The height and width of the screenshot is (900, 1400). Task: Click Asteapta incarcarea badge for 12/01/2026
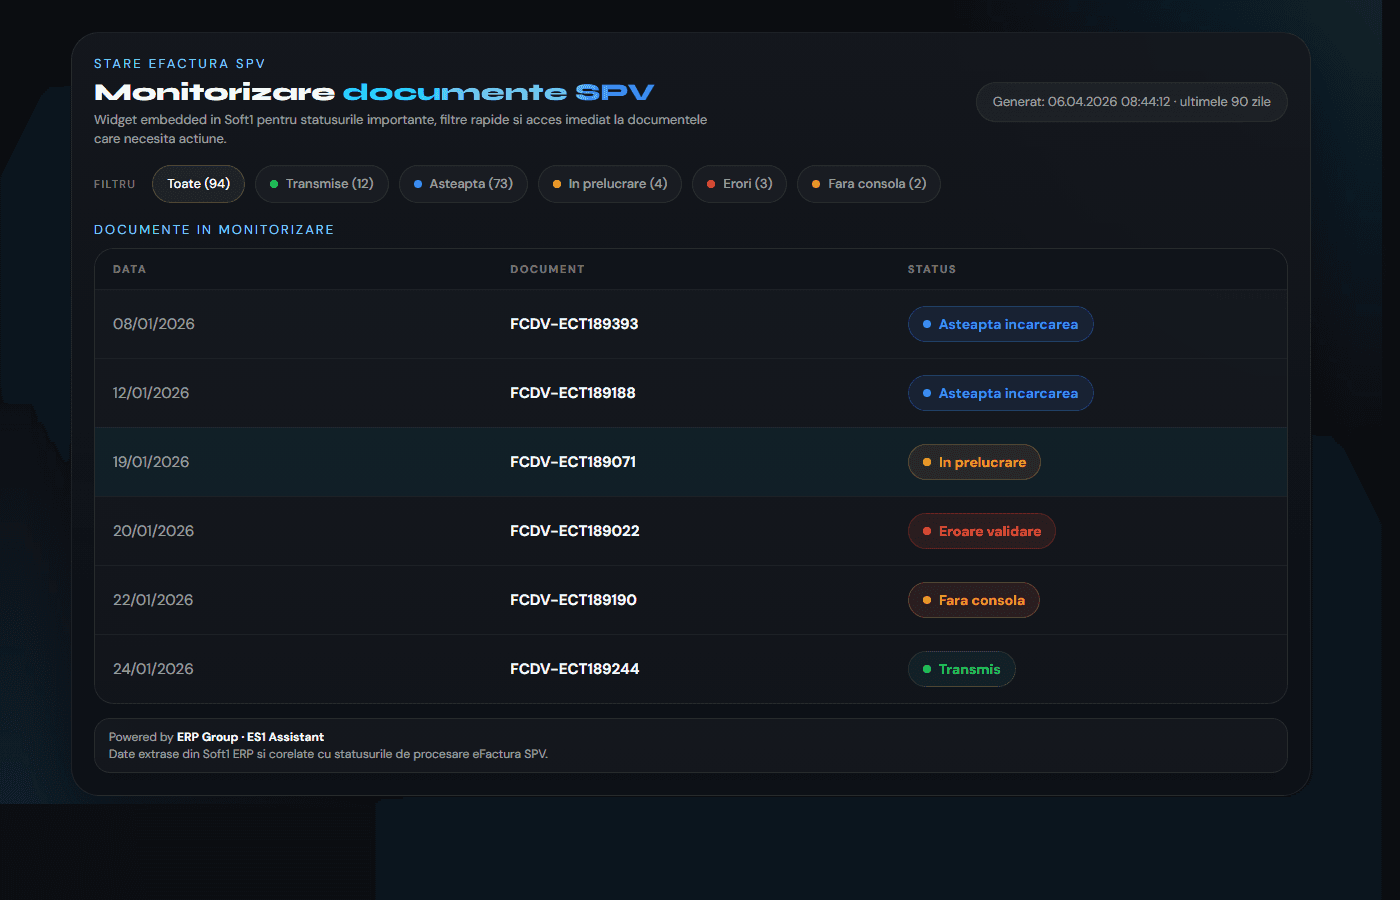[x=1000, y=393]
